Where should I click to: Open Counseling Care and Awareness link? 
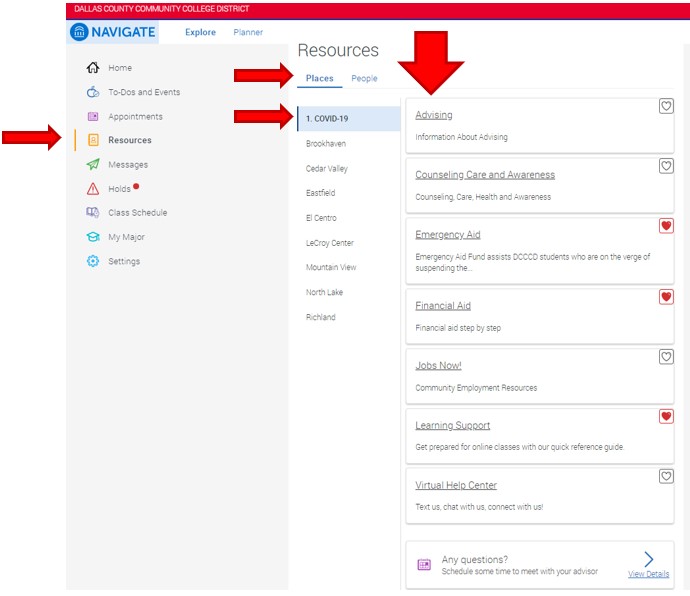(x=485, y=175)
